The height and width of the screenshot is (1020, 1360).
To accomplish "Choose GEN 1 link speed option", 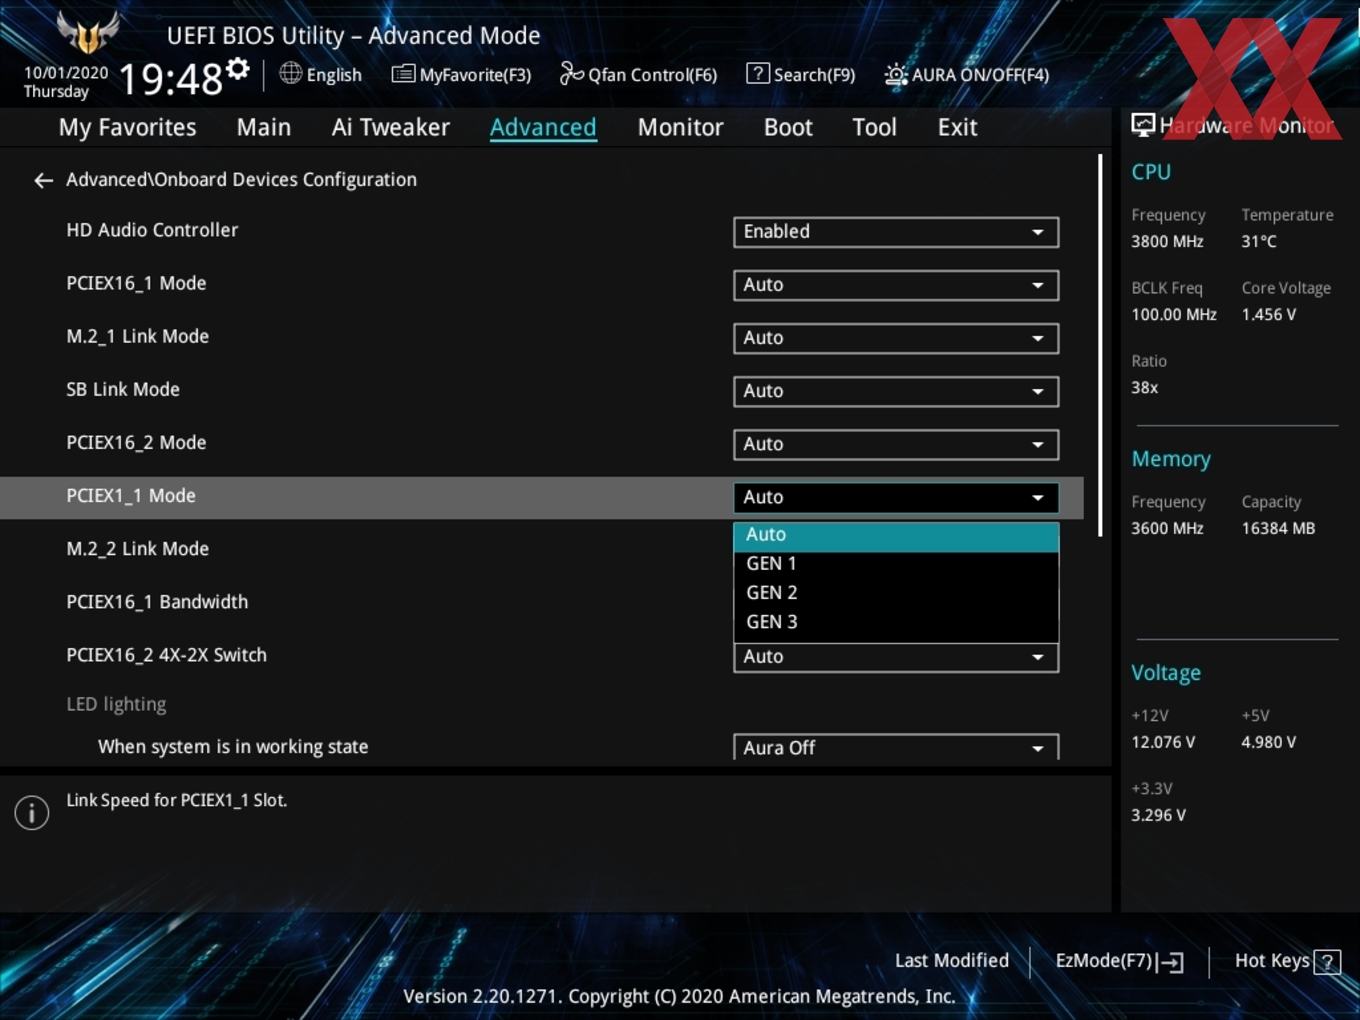I will click(x=896, y=564).
